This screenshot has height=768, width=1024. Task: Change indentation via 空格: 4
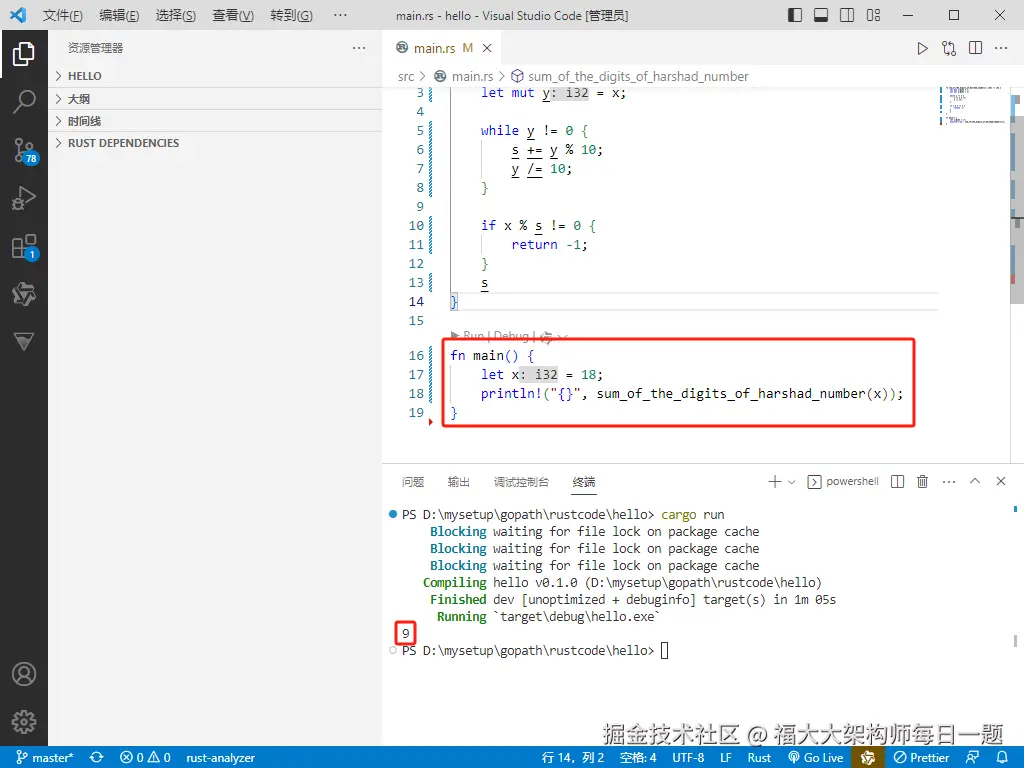click(637, 758)
